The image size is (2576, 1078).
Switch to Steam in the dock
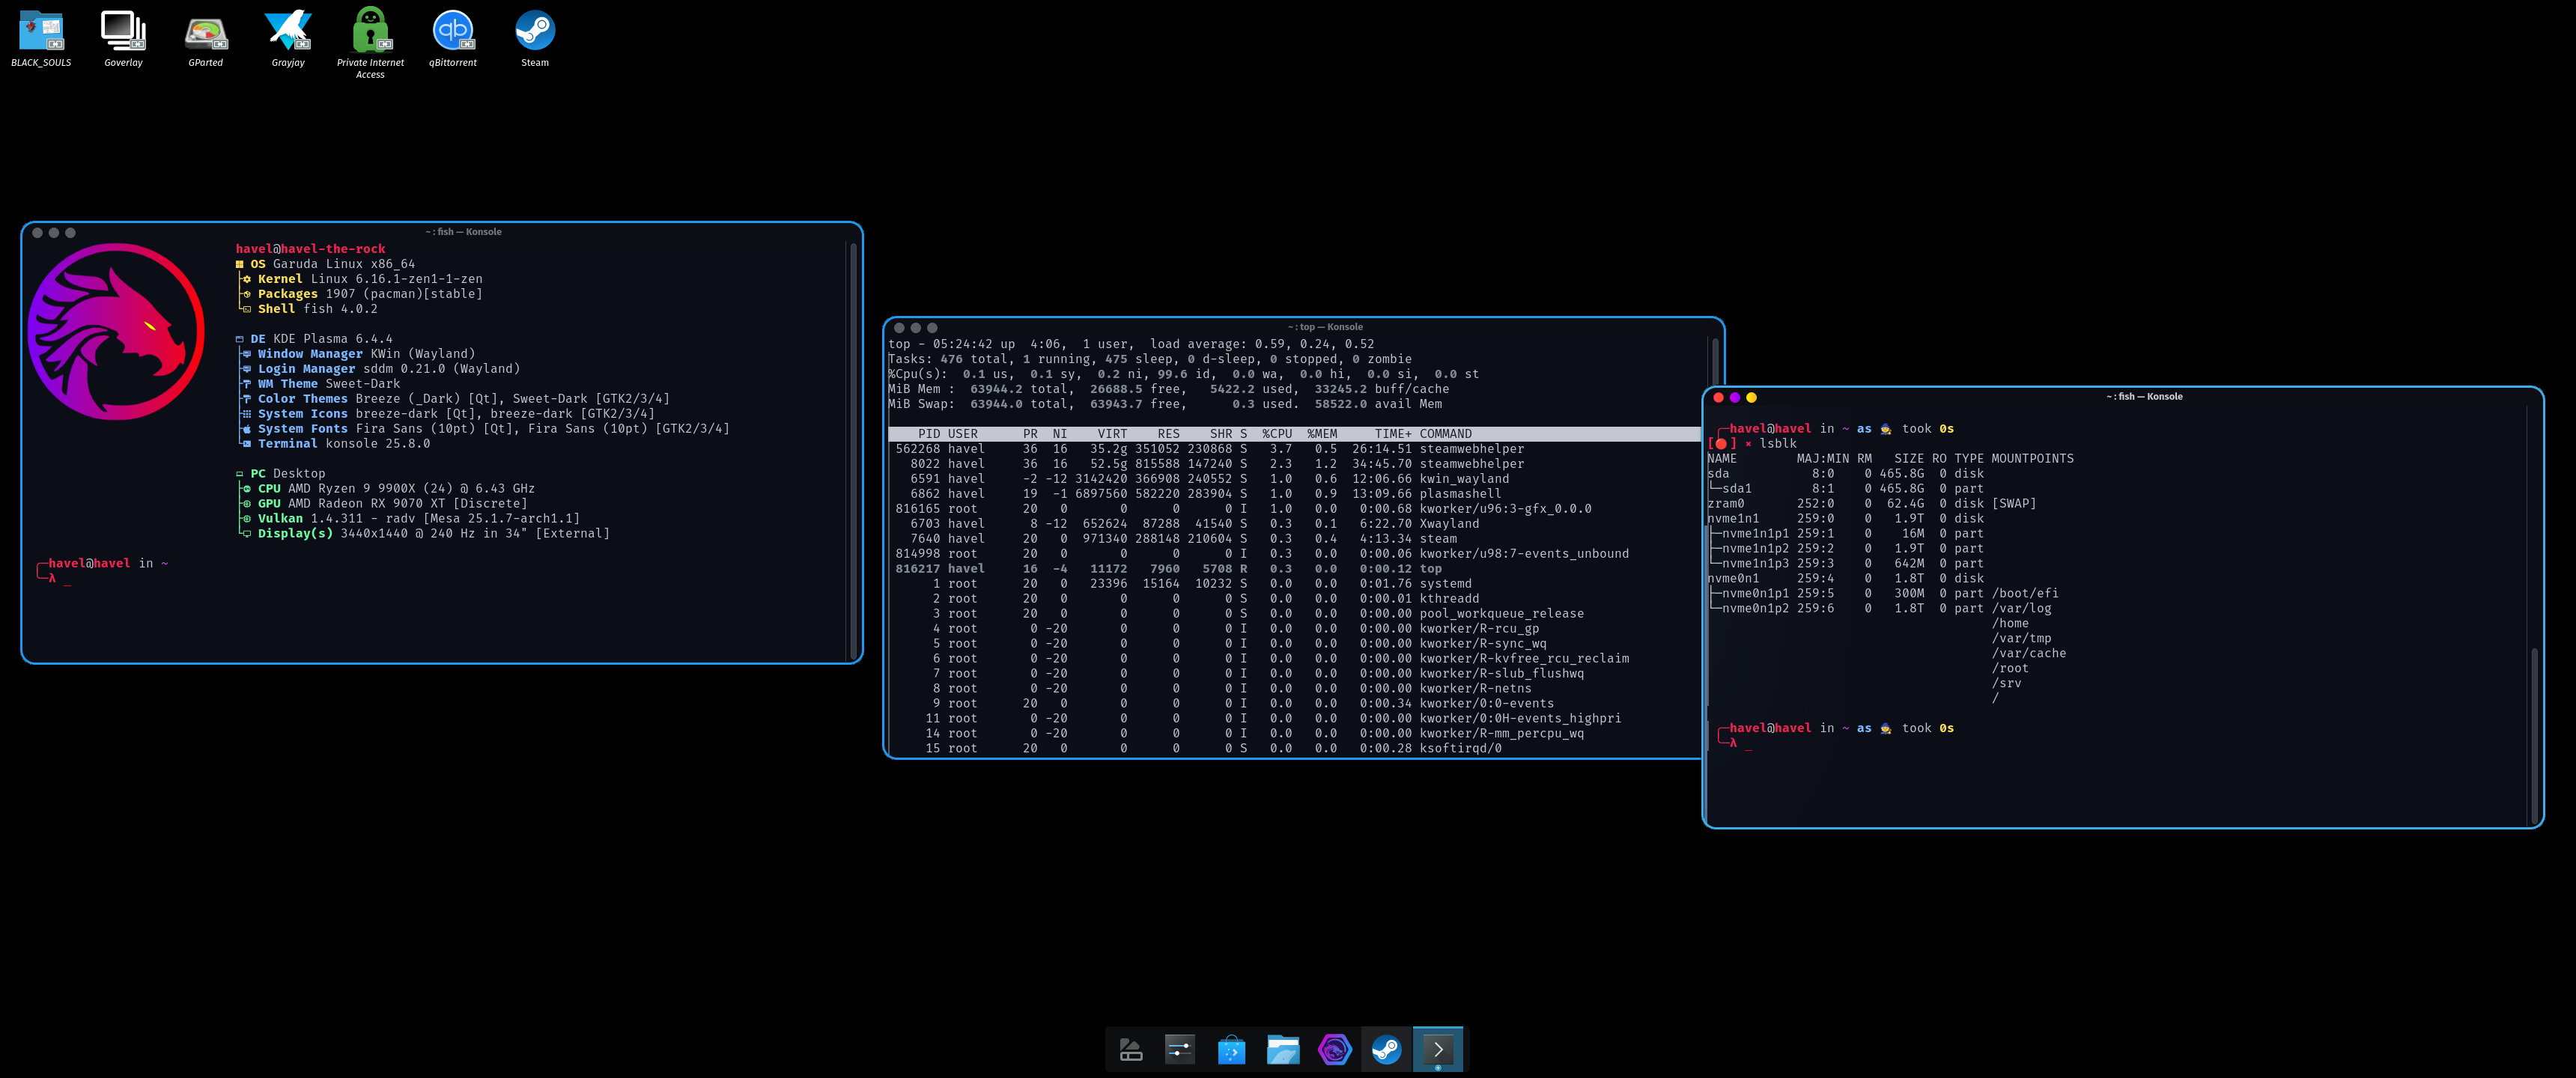[1386, 1050]
